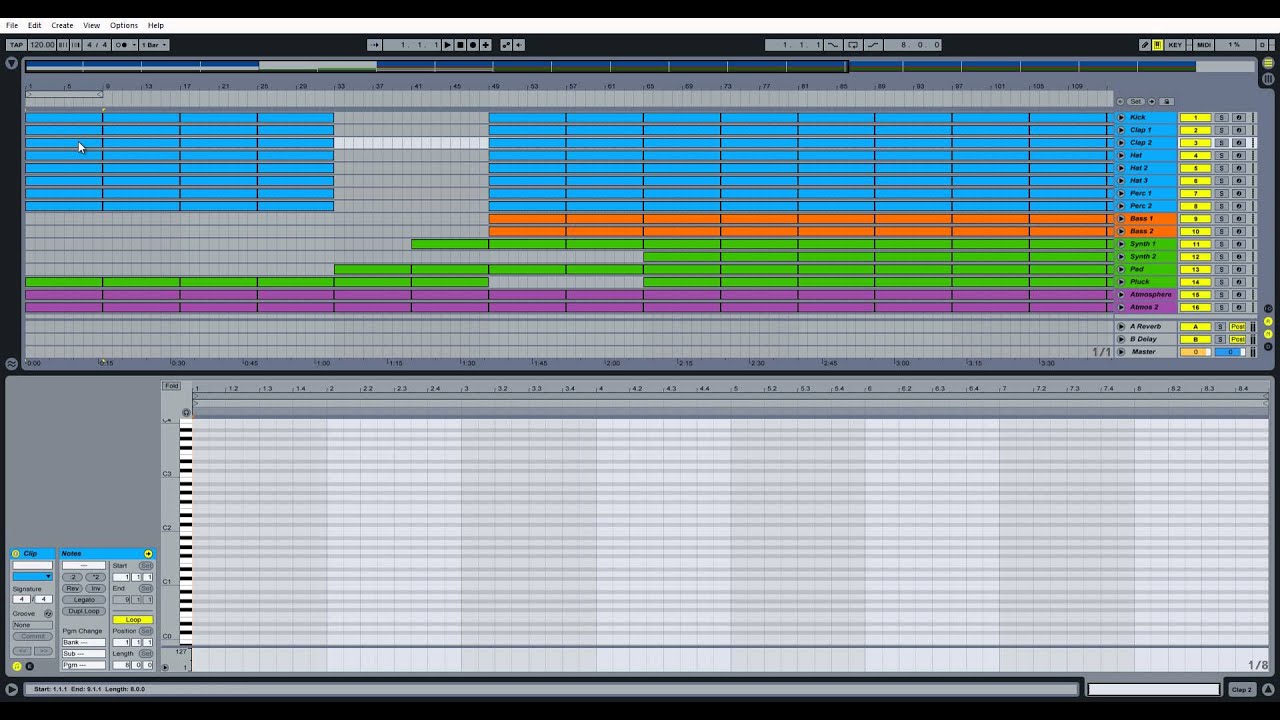Toggle the Punch-In switch

(833, 45)
